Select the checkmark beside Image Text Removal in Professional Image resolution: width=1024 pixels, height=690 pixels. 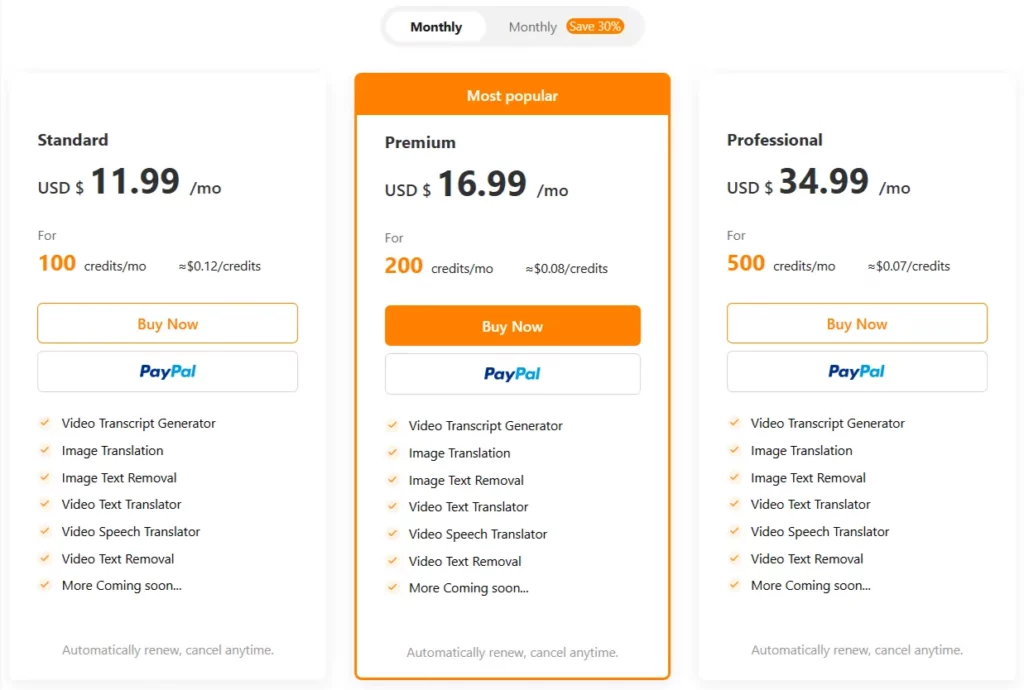tap(735, 477)
